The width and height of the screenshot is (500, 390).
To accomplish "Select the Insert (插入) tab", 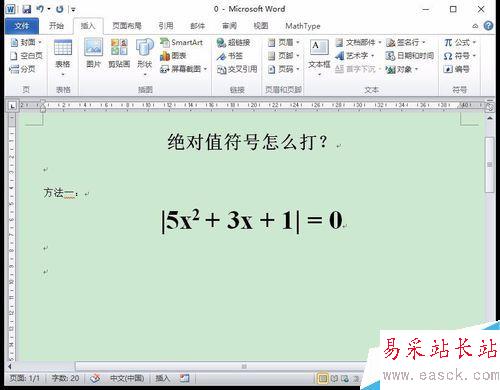I will 88,26.
